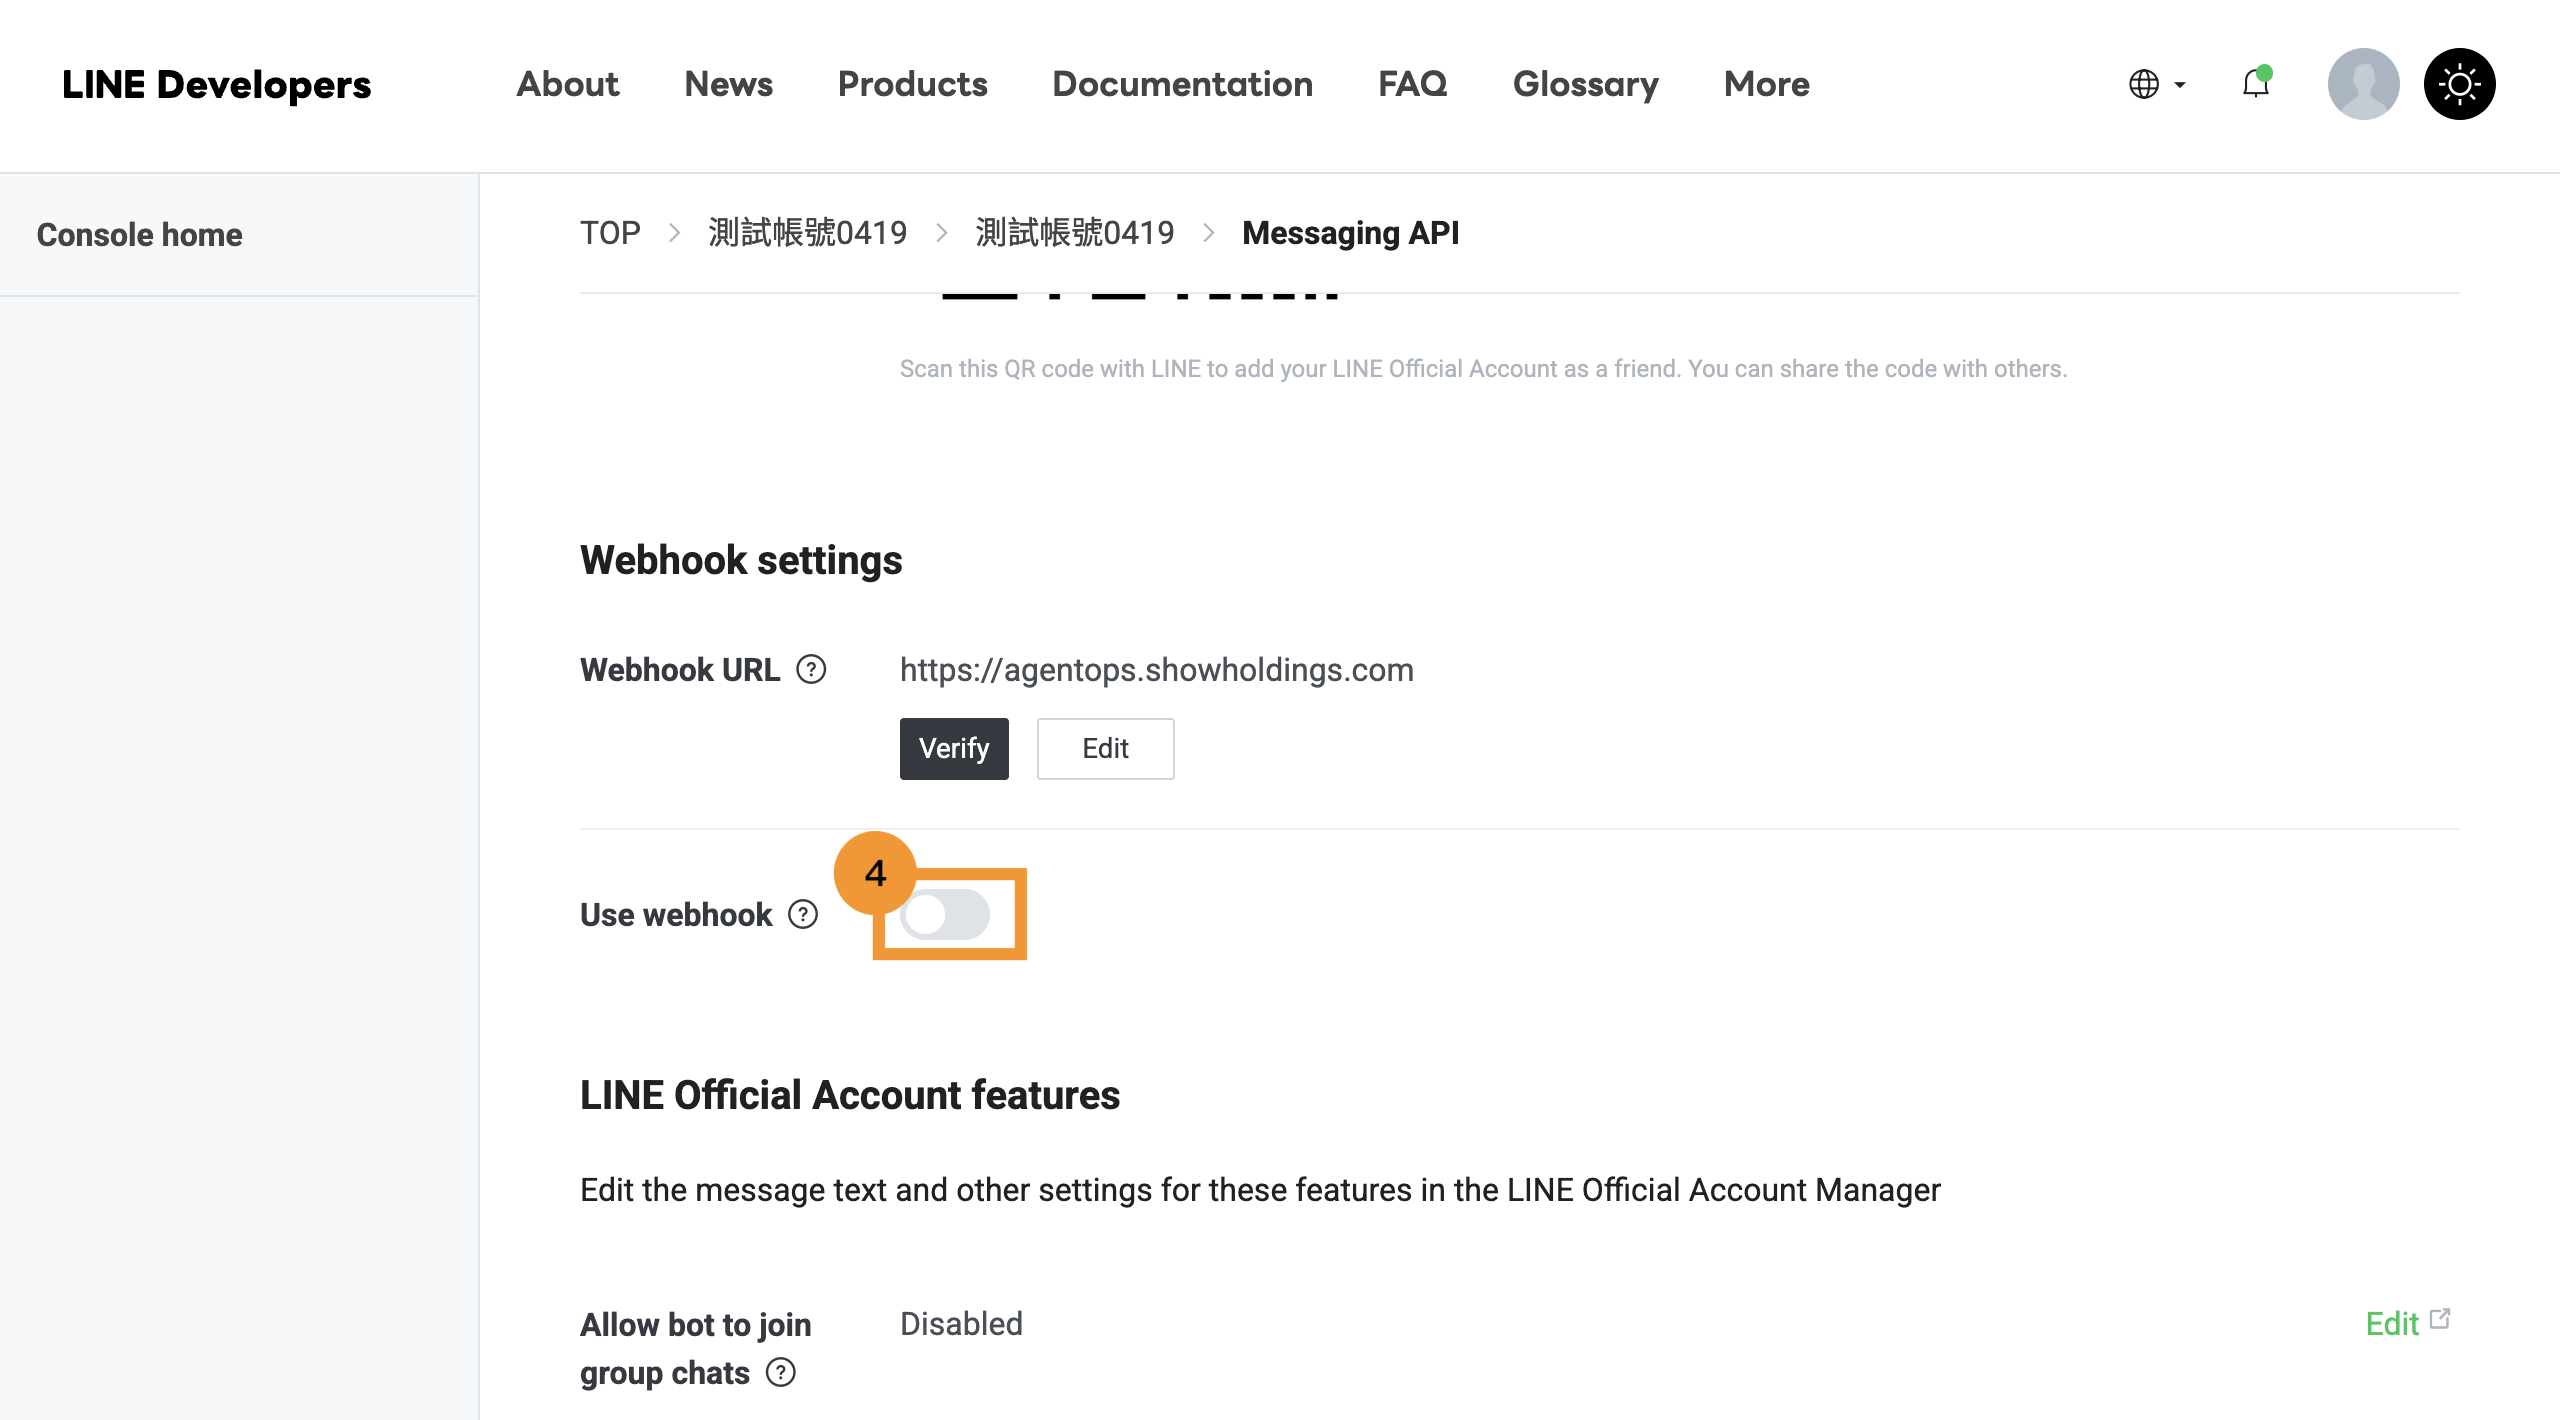Open Edit link for group chats setting

pos(2407,1323)
